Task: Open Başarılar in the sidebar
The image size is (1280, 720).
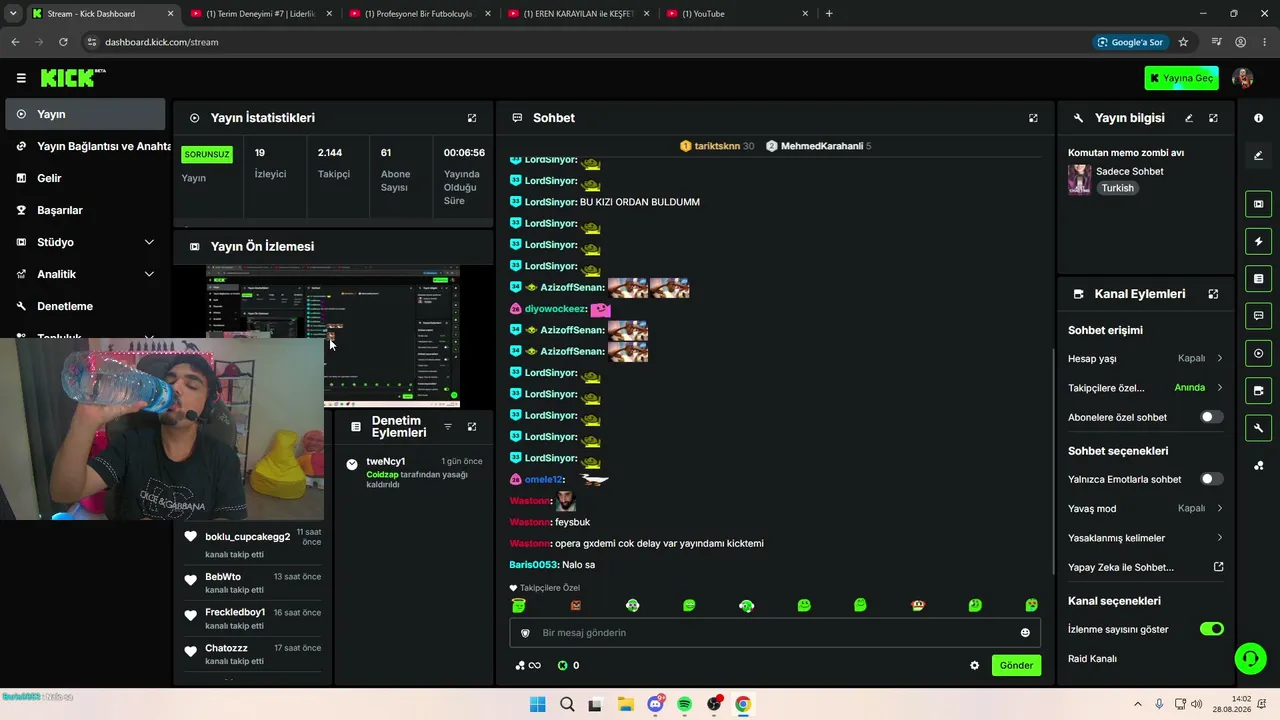Action: click(x=85, y=210)
